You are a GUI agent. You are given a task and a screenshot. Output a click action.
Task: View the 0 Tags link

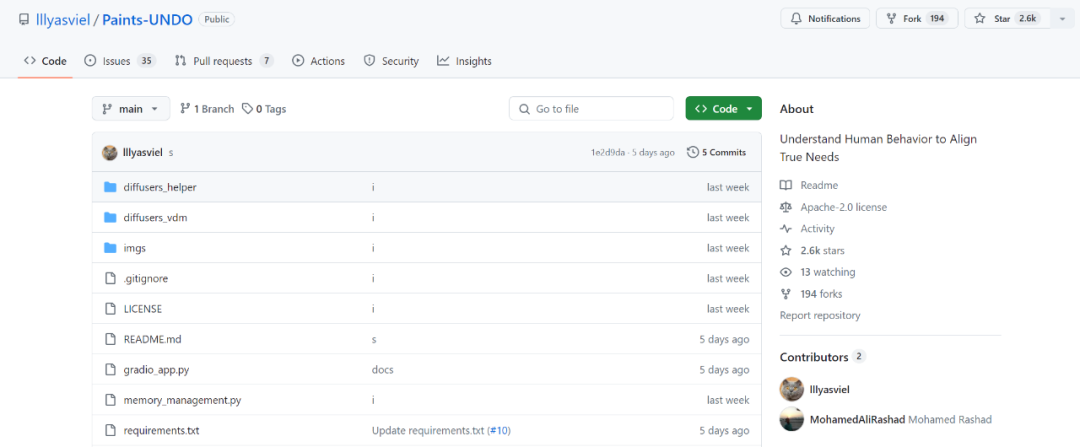(264, 109)
